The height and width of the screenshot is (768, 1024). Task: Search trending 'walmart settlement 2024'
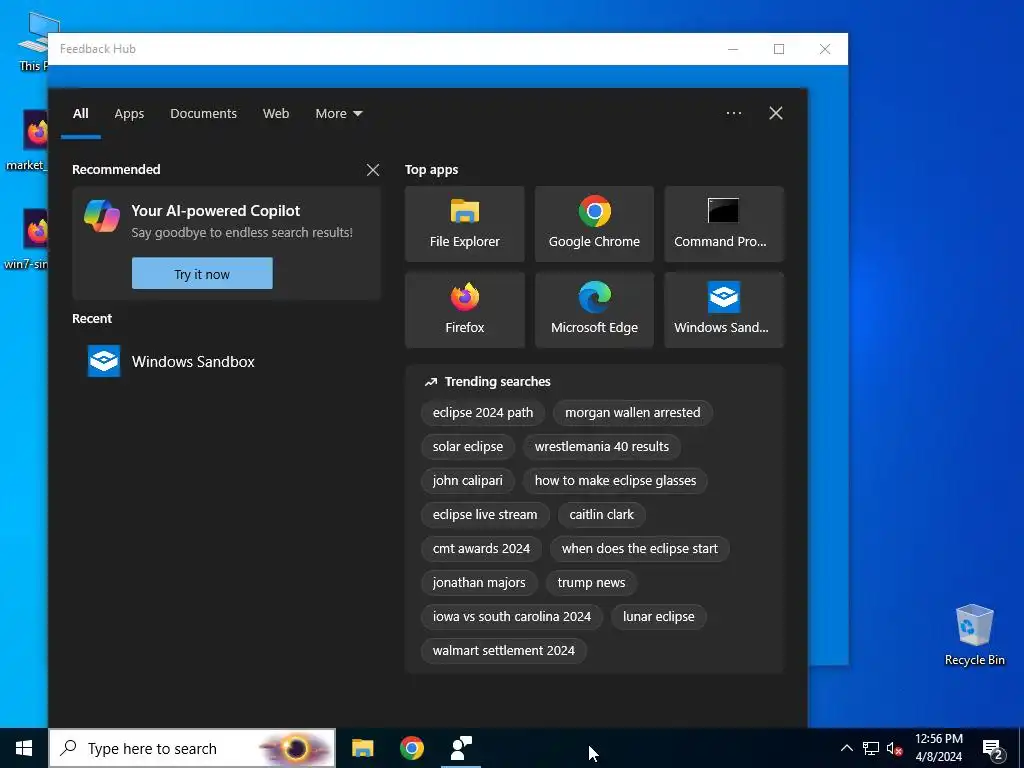pyautogui.click(x=504, y=650)
